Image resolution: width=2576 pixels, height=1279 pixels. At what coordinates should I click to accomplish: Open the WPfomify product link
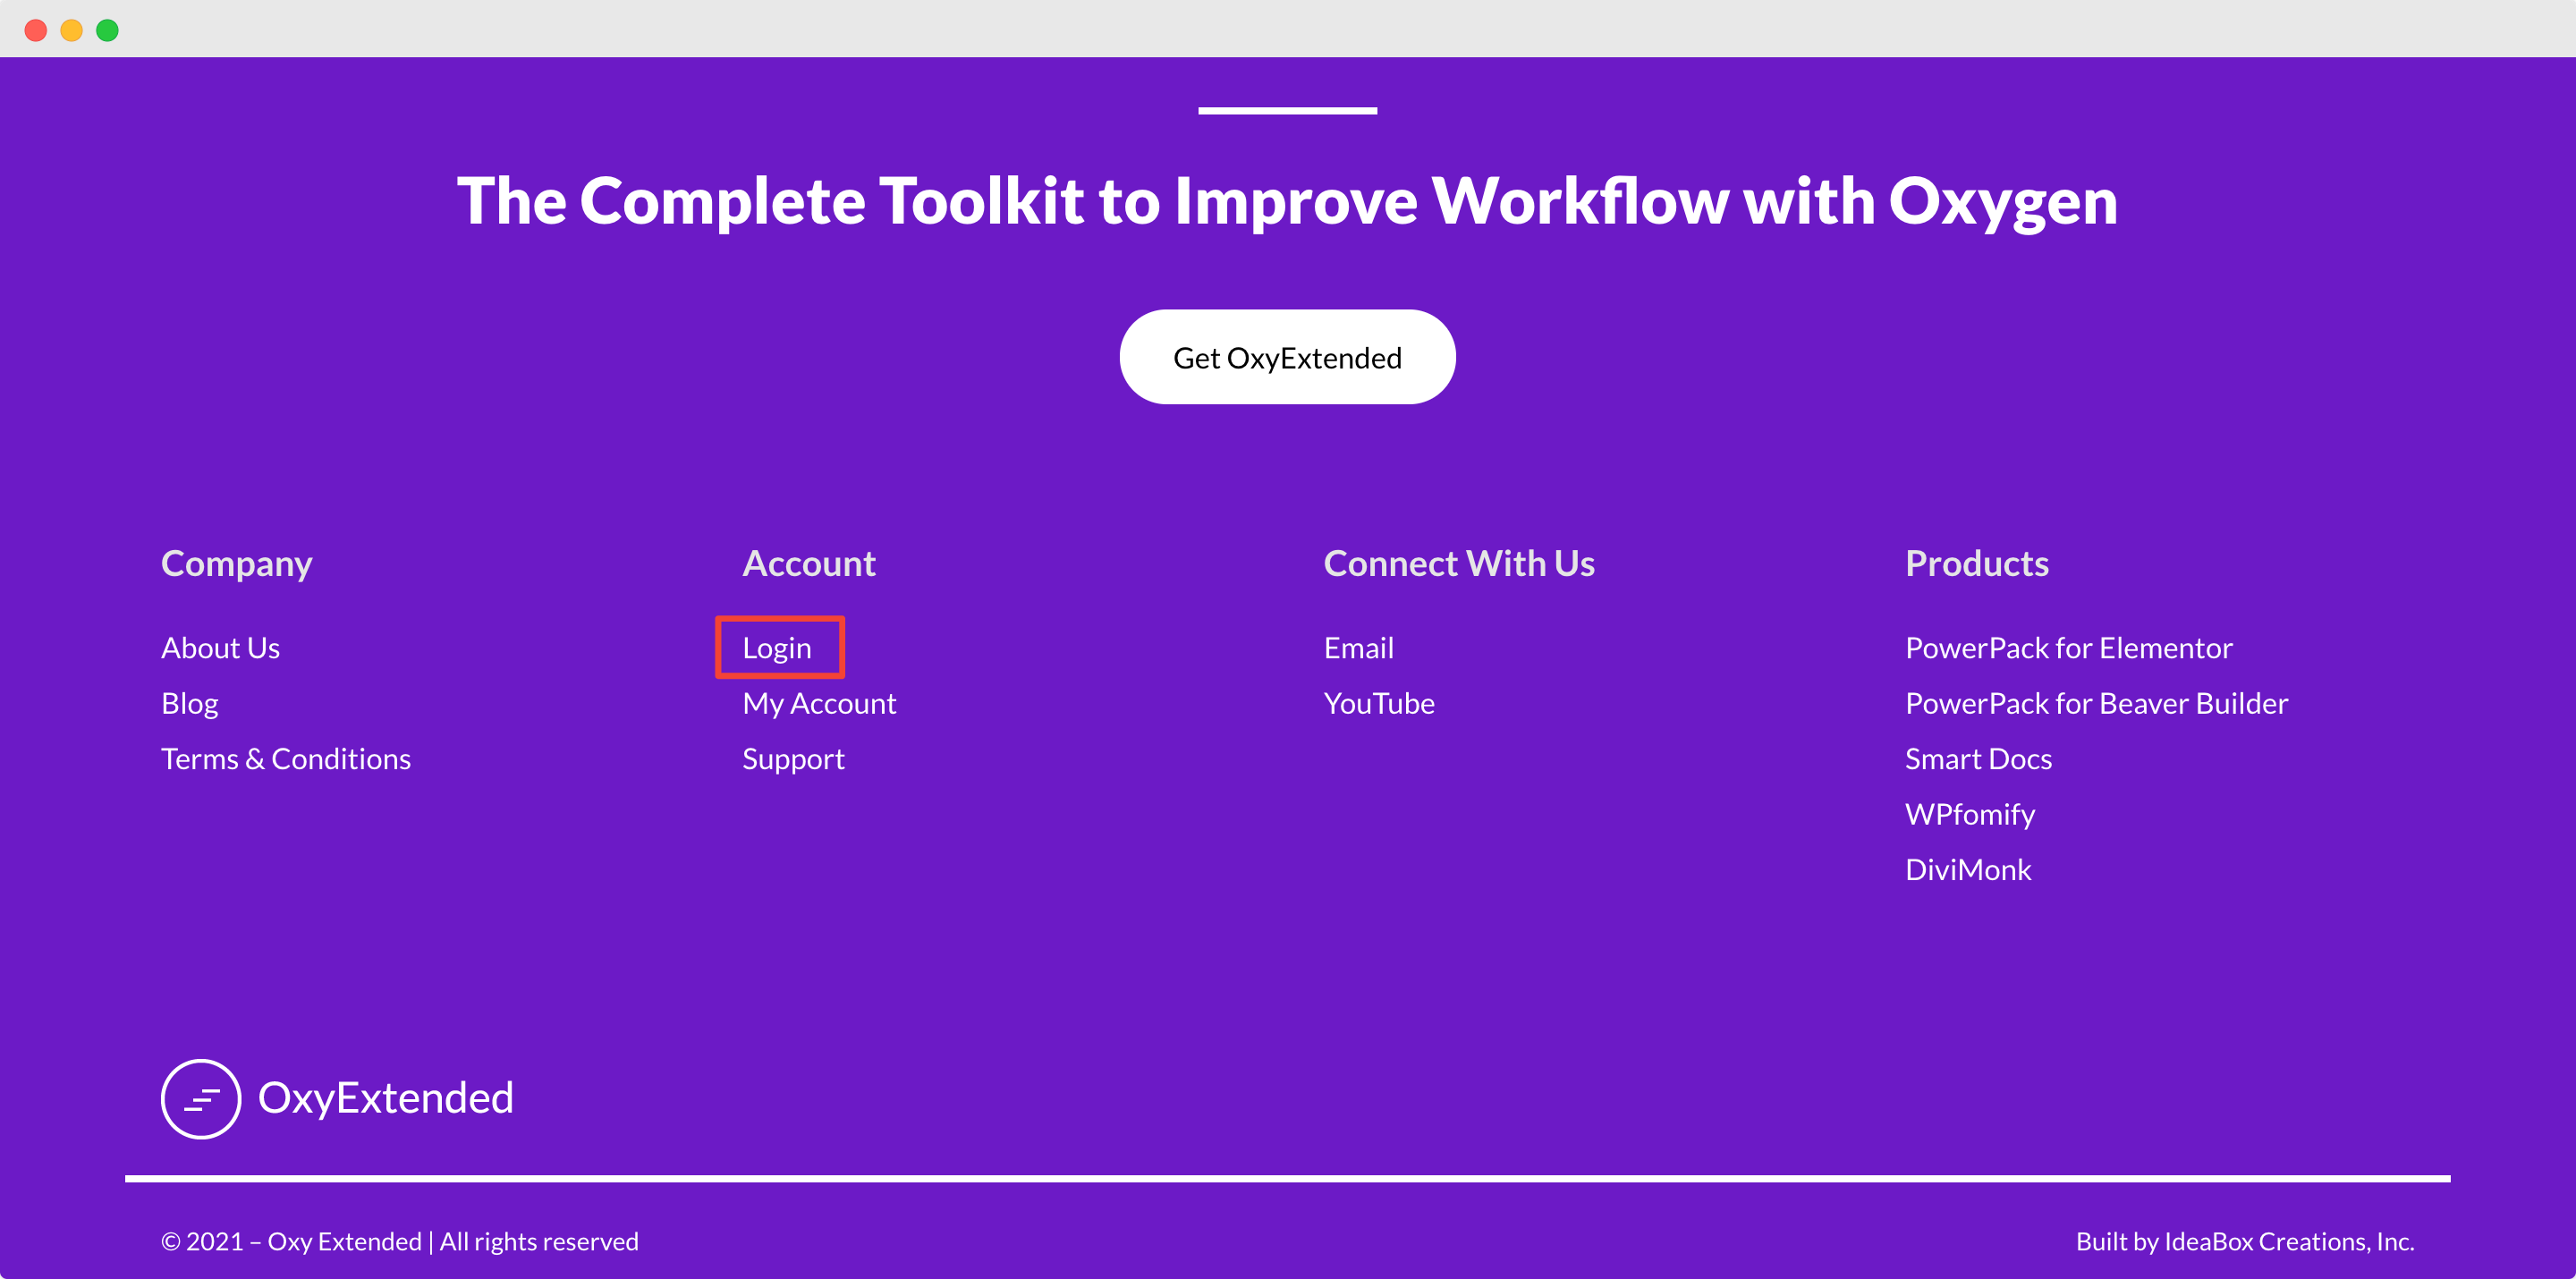point(1969,813)
